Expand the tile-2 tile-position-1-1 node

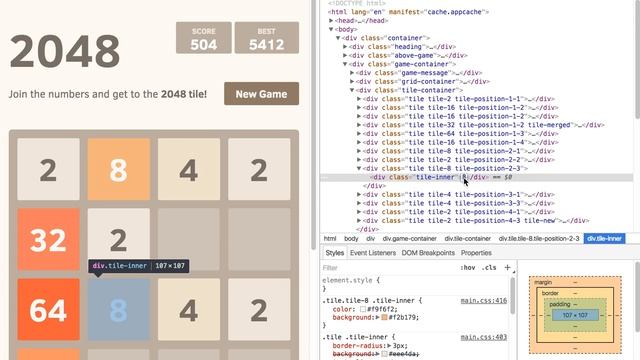(x=359, y=99)
